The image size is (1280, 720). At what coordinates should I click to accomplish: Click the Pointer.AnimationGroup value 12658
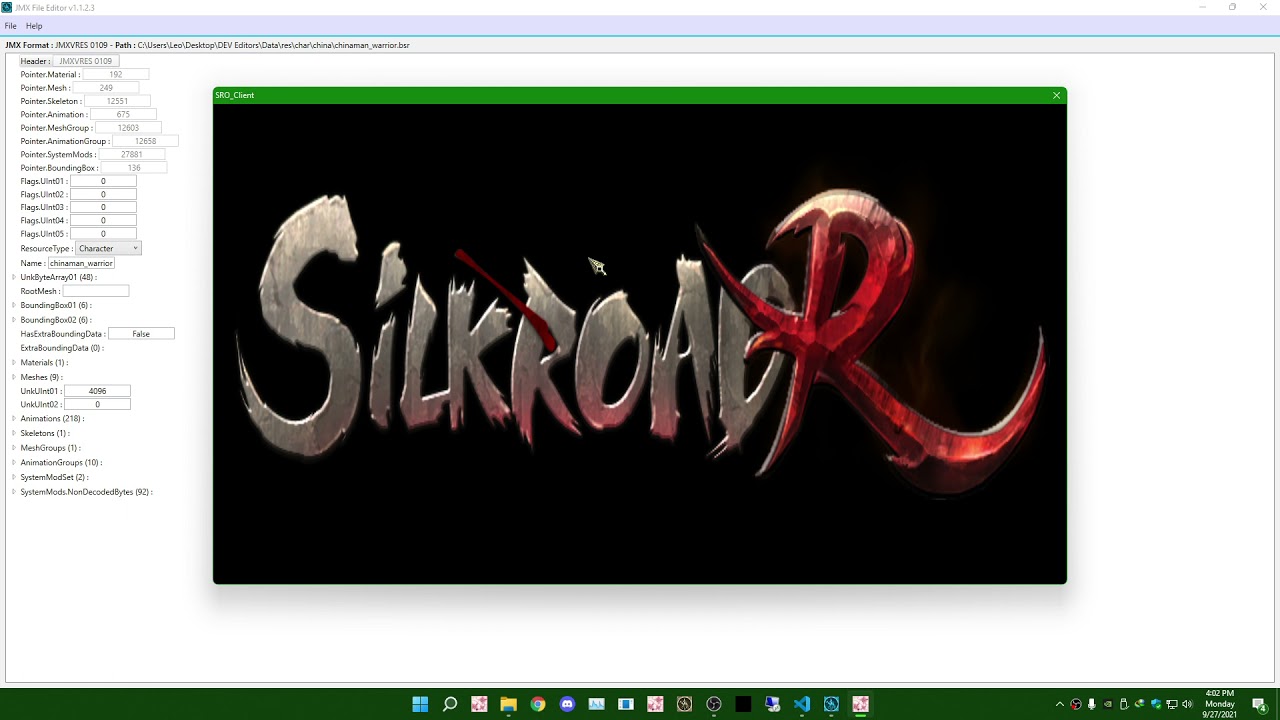[x=145, y=141]
